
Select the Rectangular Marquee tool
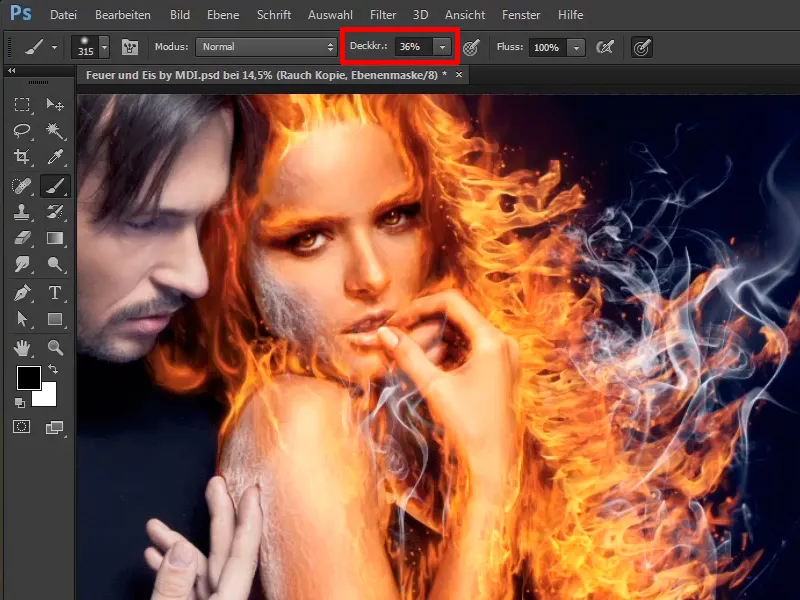click(x=22, y=105)
